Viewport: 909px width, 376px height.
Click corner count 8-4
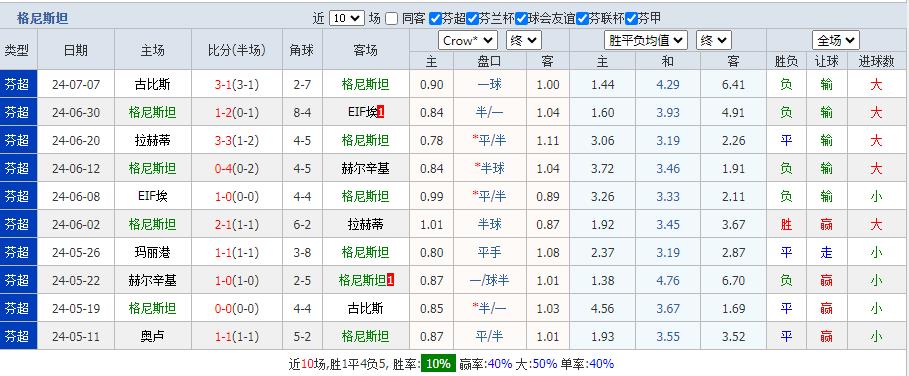(302, 112)
